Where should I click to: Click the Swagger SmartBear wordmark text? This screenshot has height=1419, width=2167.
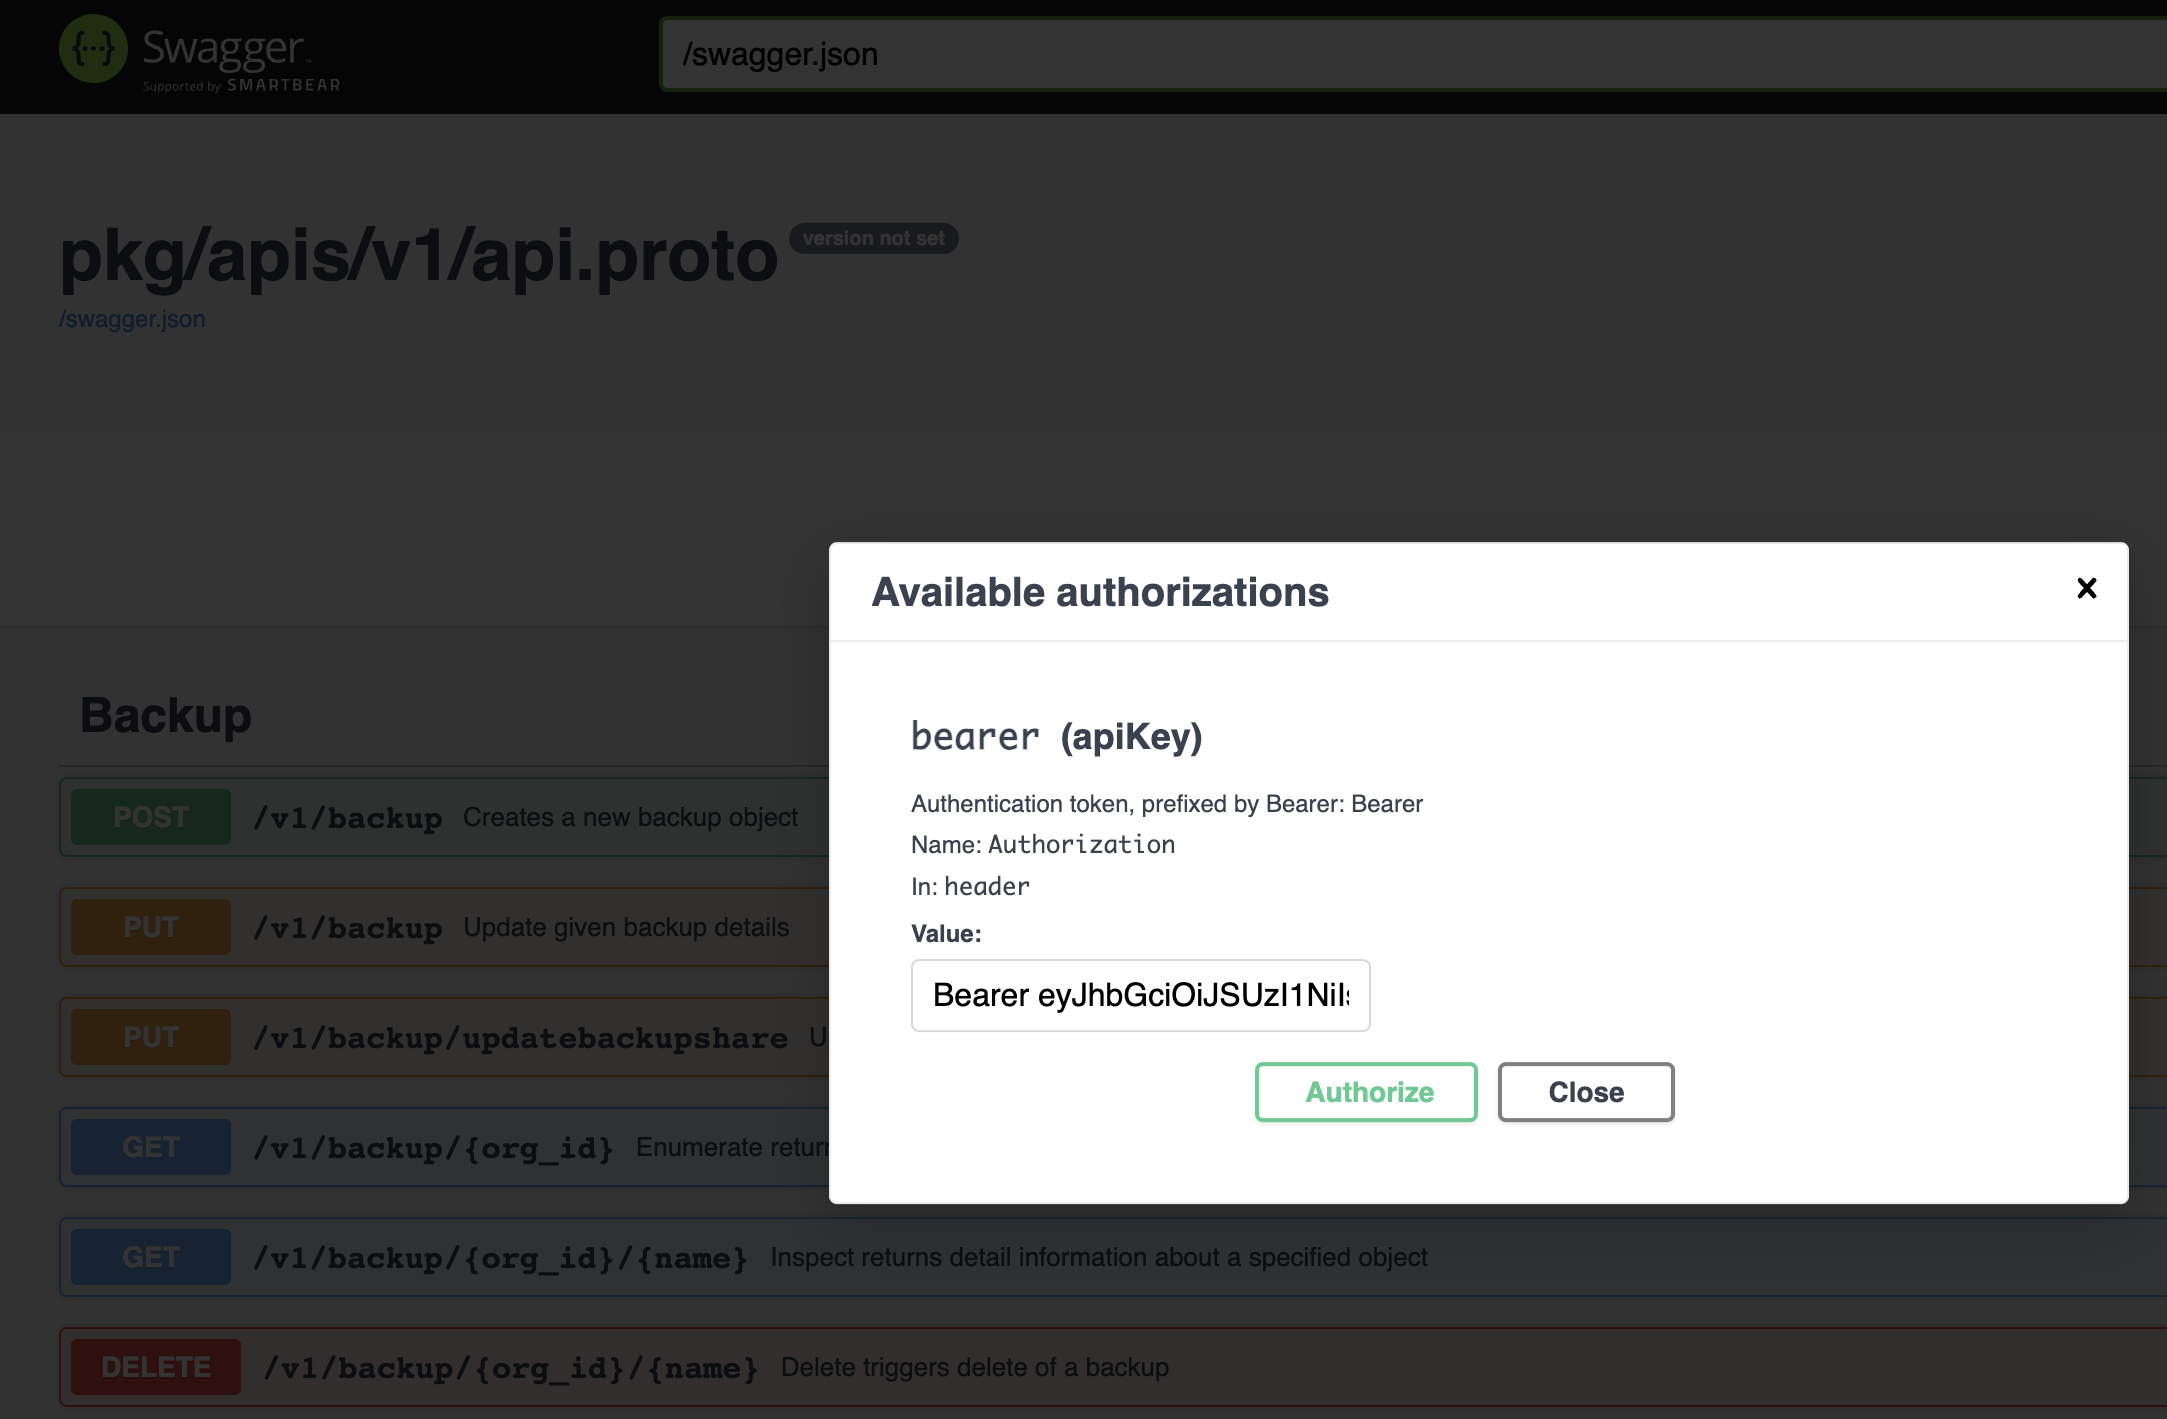[240, 58]
